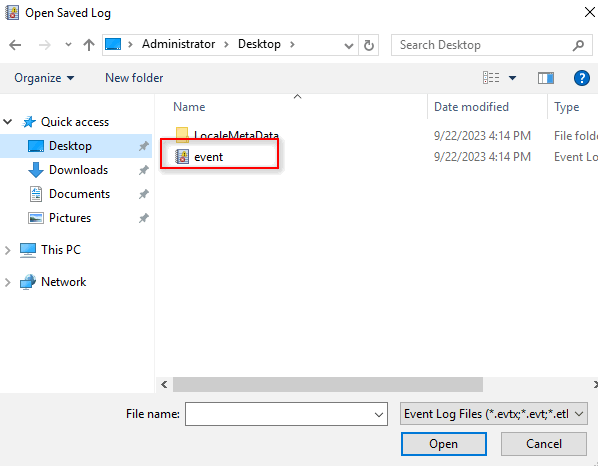The width and height of the screenshot is (598, 466).
Task: Expand the This PC tree node
Action: (x=7, y=250)
